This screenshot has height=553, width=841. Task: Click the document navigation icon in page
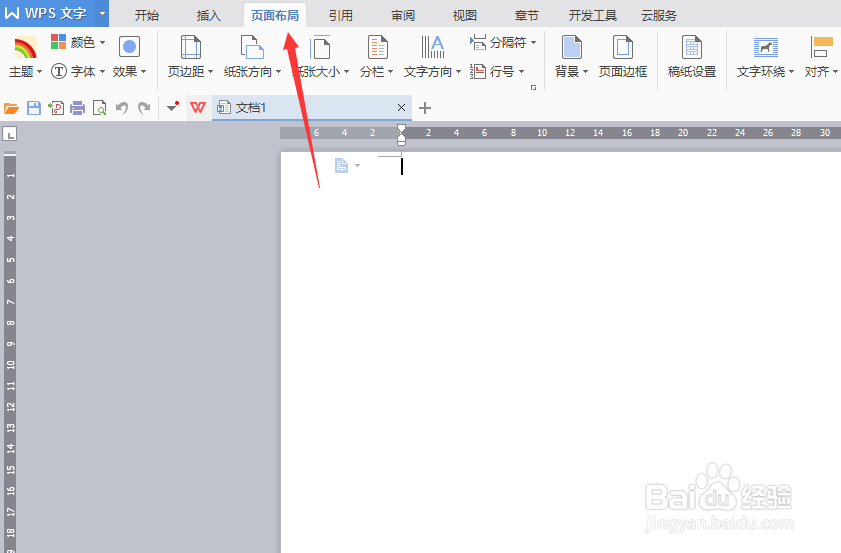point(341,165)
